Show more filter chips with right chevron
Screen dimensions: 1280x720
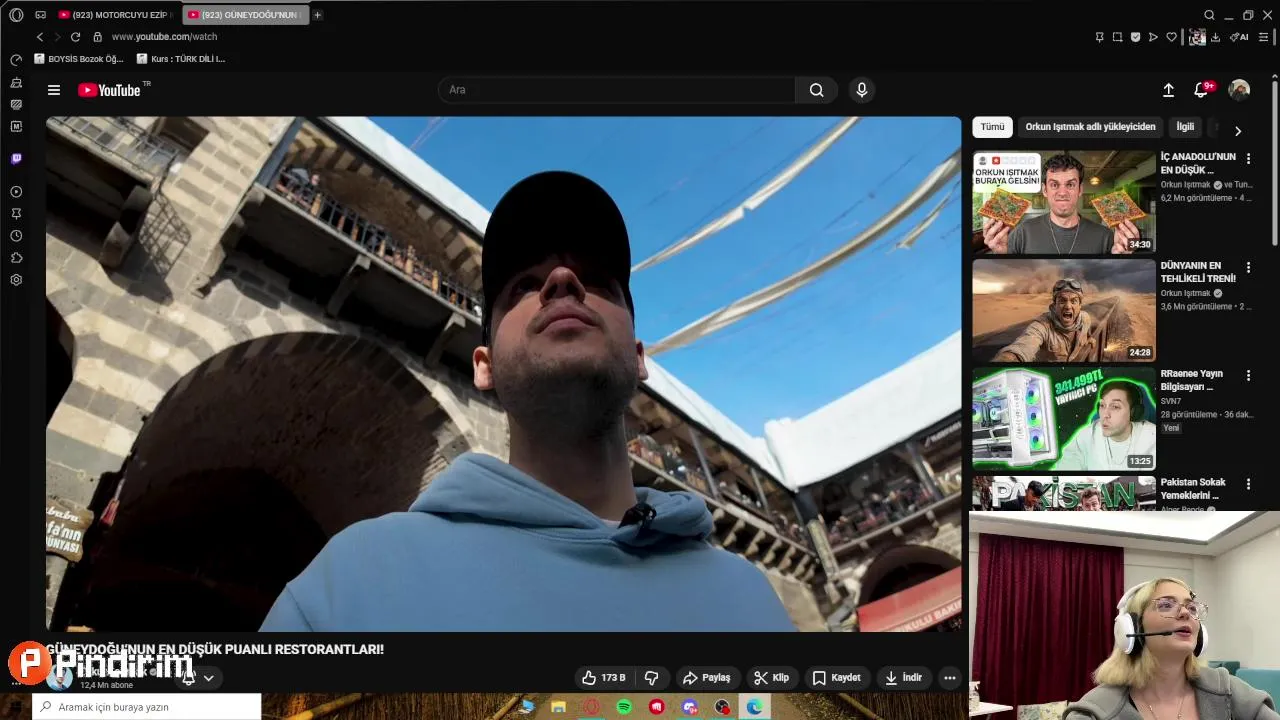click(x=1238, y=131)
